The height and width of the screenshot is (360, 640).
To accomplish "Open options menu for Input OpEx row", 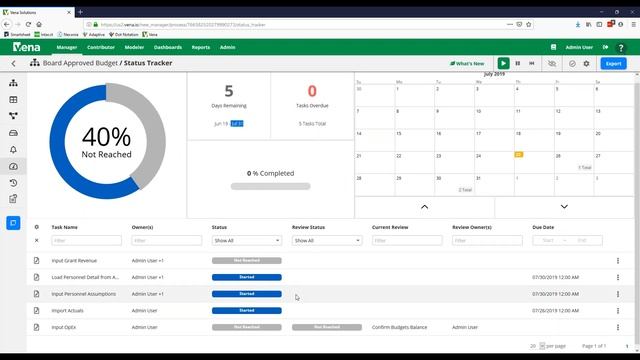I will click(618, 327).
